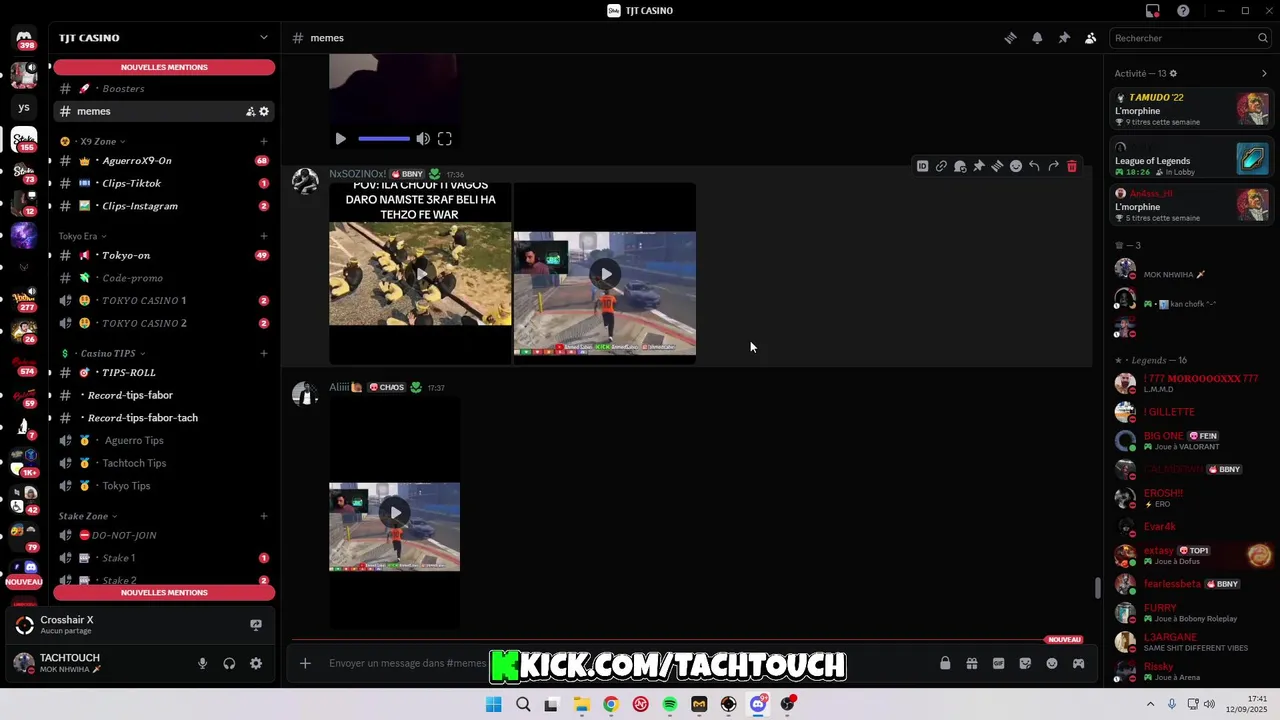Open Crosshair X screen share icon

(256, 625)
